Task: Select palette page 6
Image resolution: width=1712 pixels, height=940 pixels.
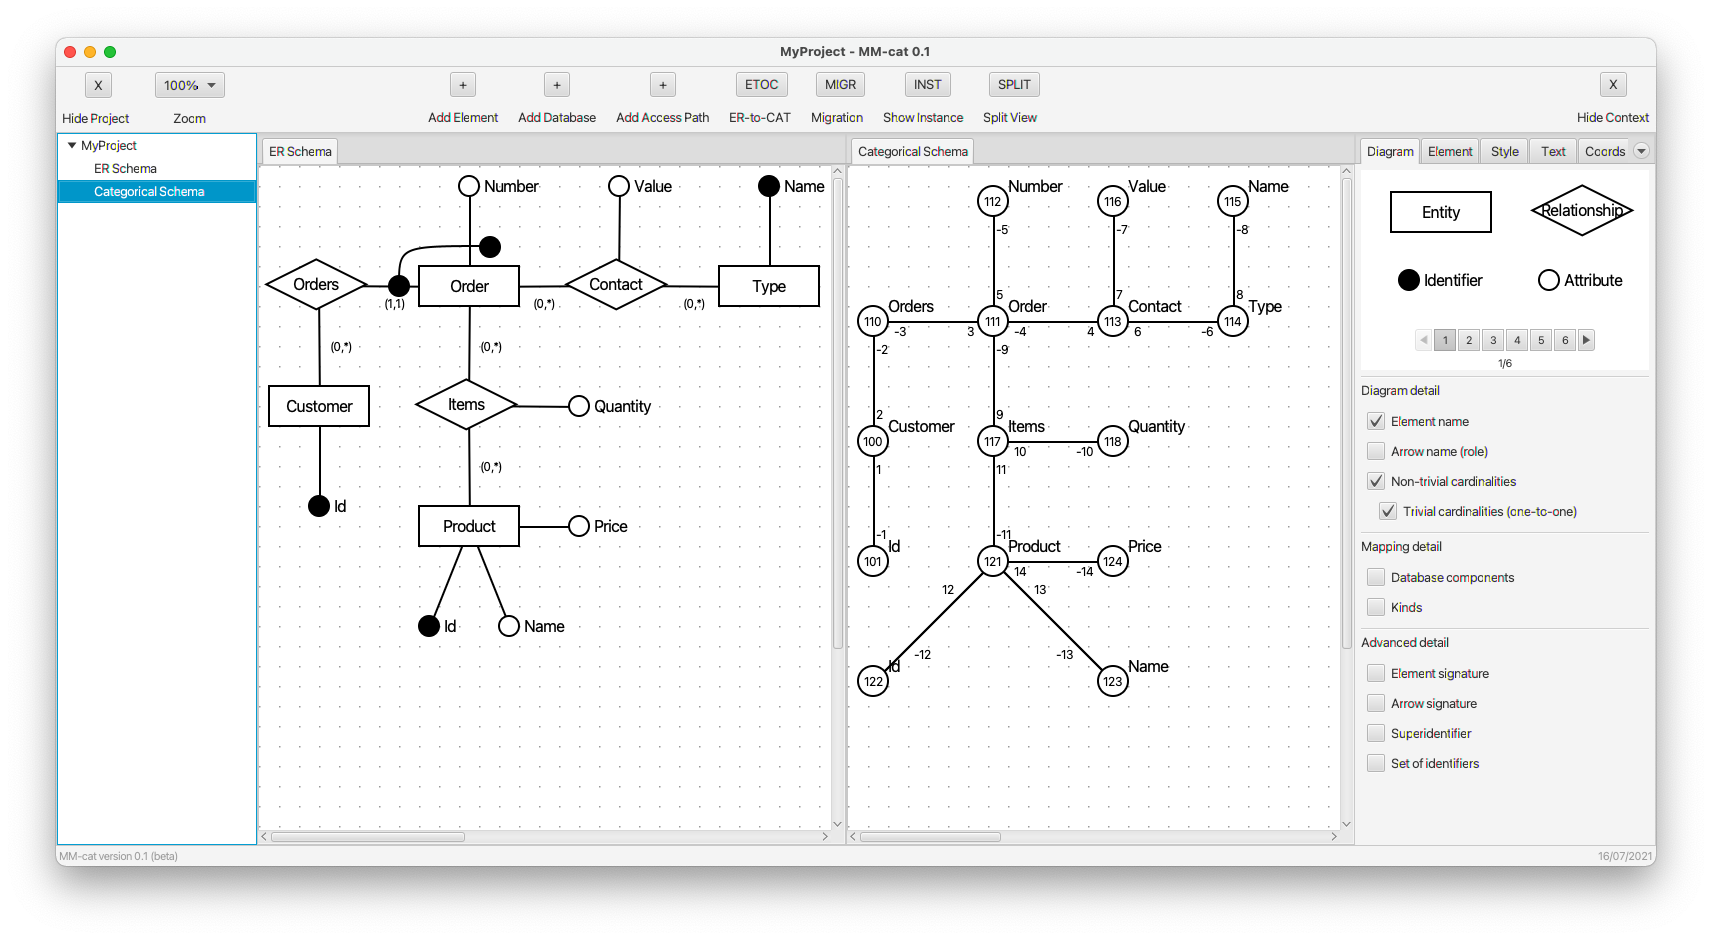Action: coord(1565,340)
